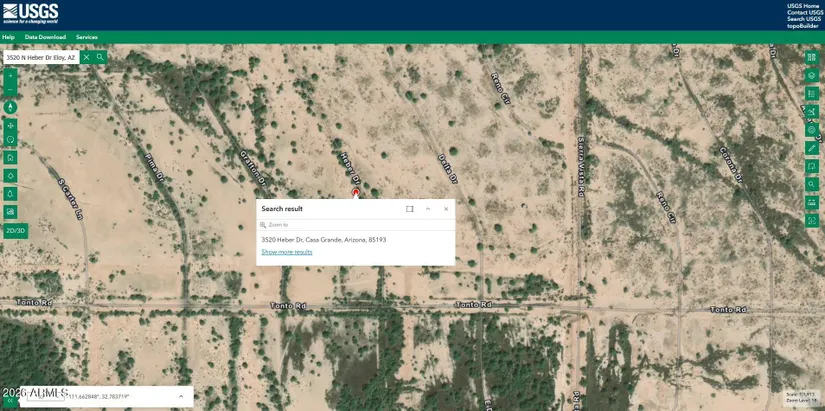Dock the Search result popup
Screen dimensions: 825x411
click(409, 209)
